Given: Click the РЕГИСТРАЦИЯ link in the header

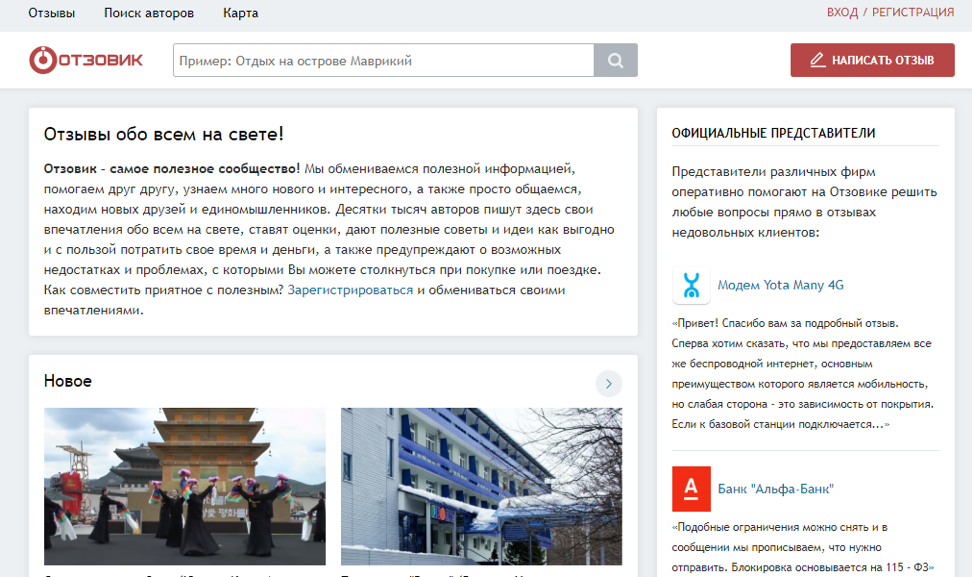Looking at the screenshot, I should [x=913, y=13].
